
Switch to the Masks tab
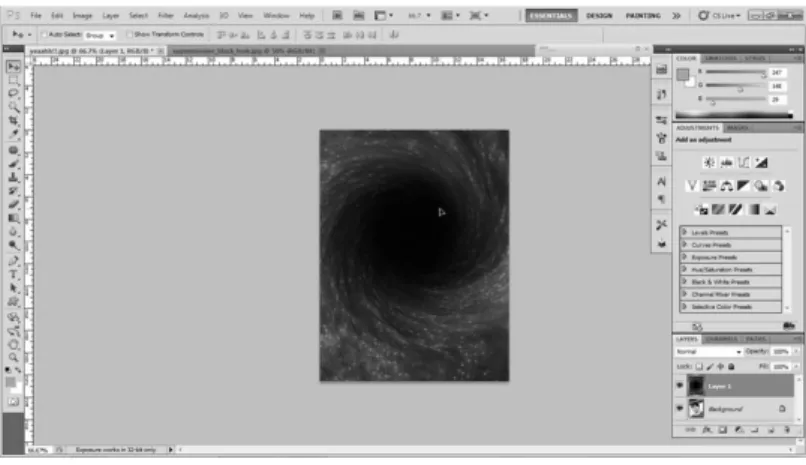coord(737,127)
